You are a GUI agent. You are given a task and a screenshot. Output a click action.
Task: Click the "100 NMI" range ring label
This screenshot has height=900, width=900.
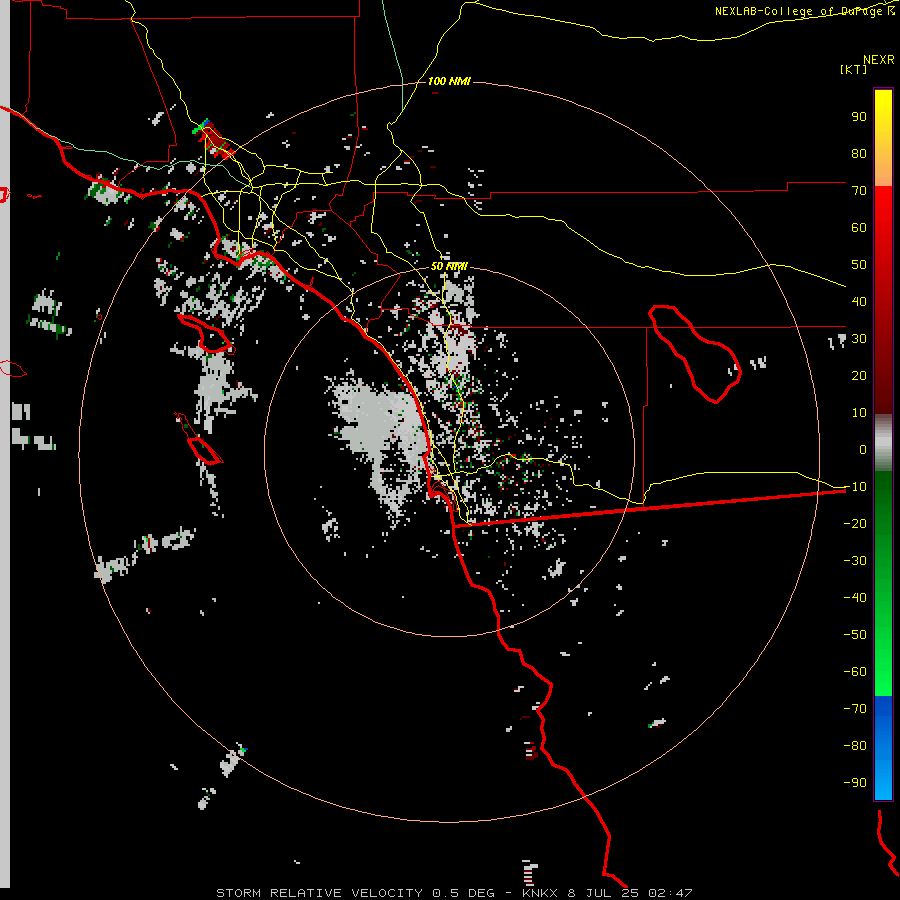(449, 82)
